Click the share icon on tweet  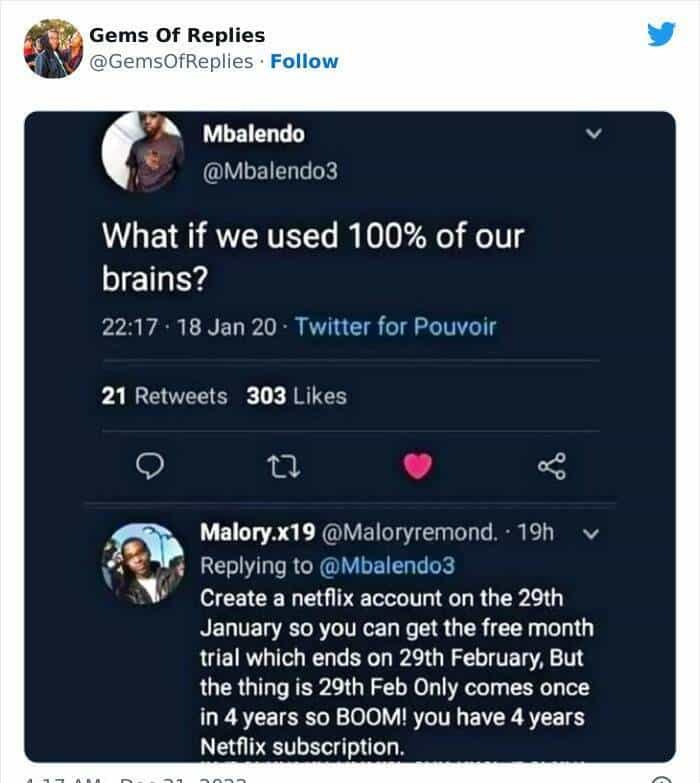click(x=552, y=464)
